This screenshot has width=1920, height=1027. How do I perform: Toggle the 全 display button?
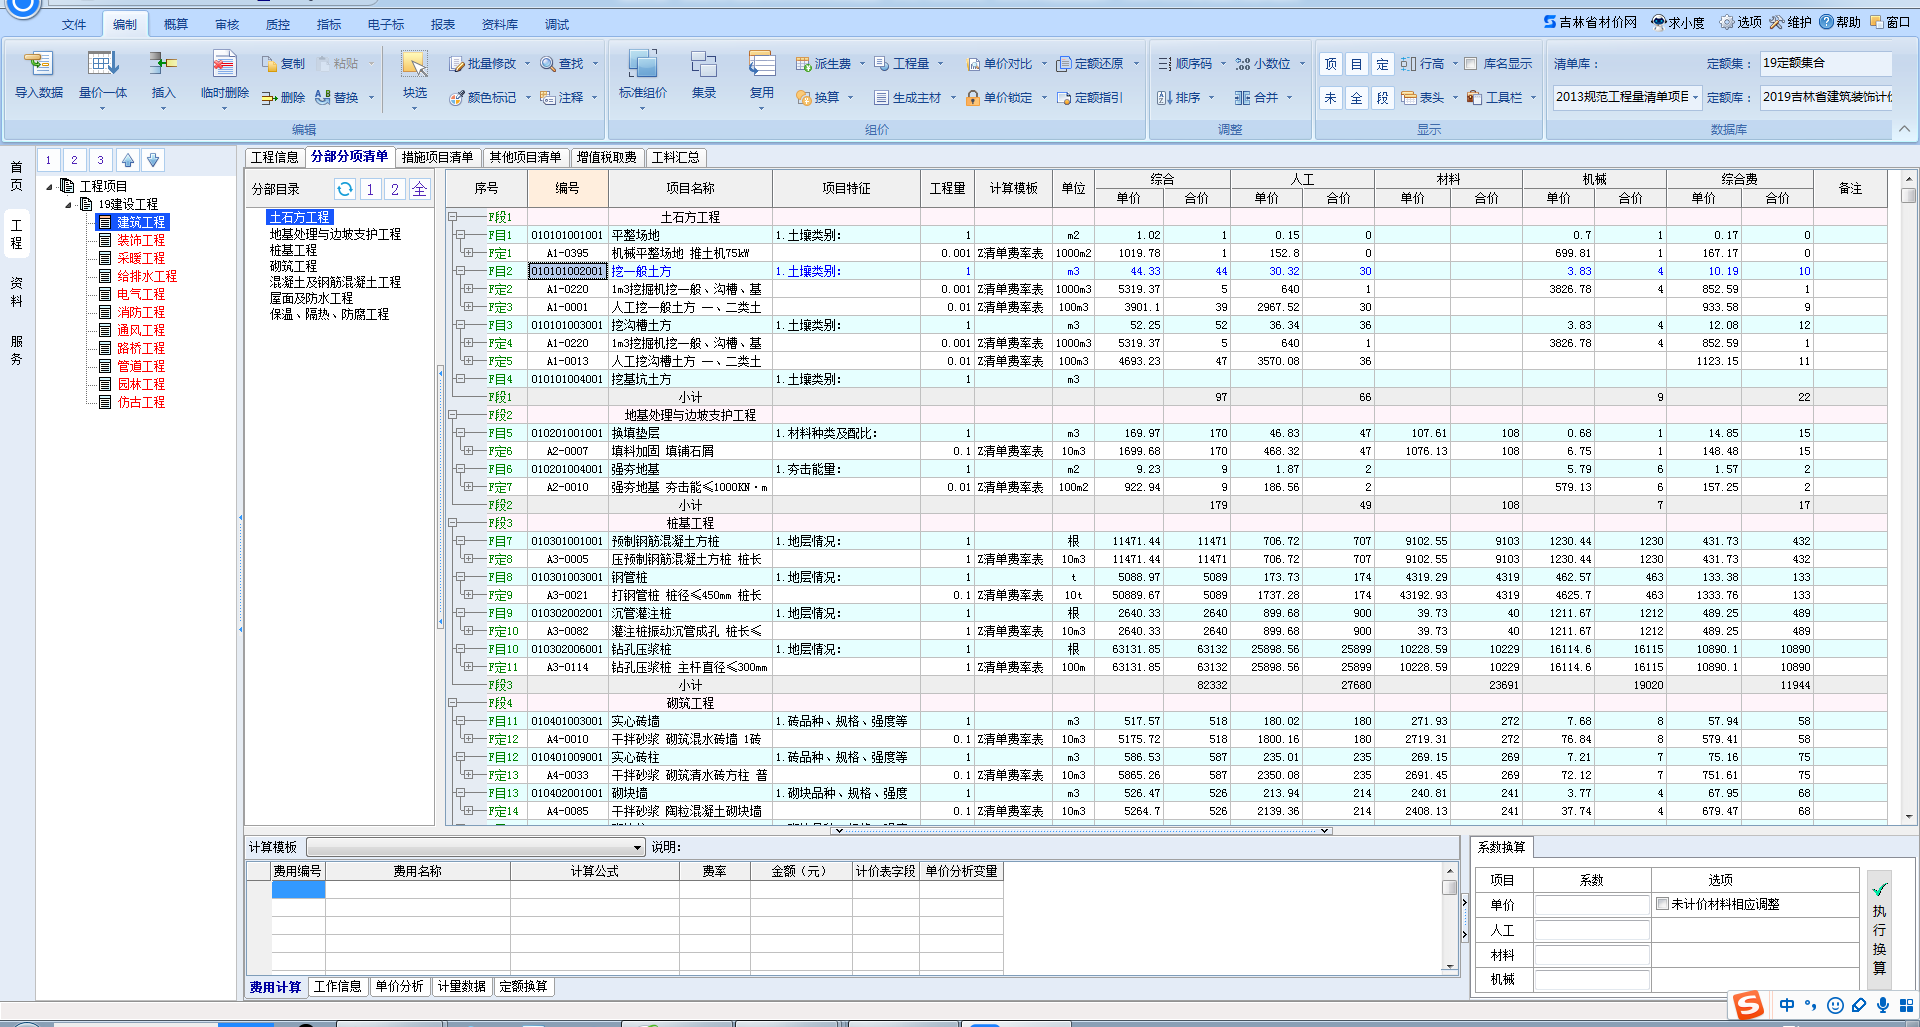(x=1356, y=97)
